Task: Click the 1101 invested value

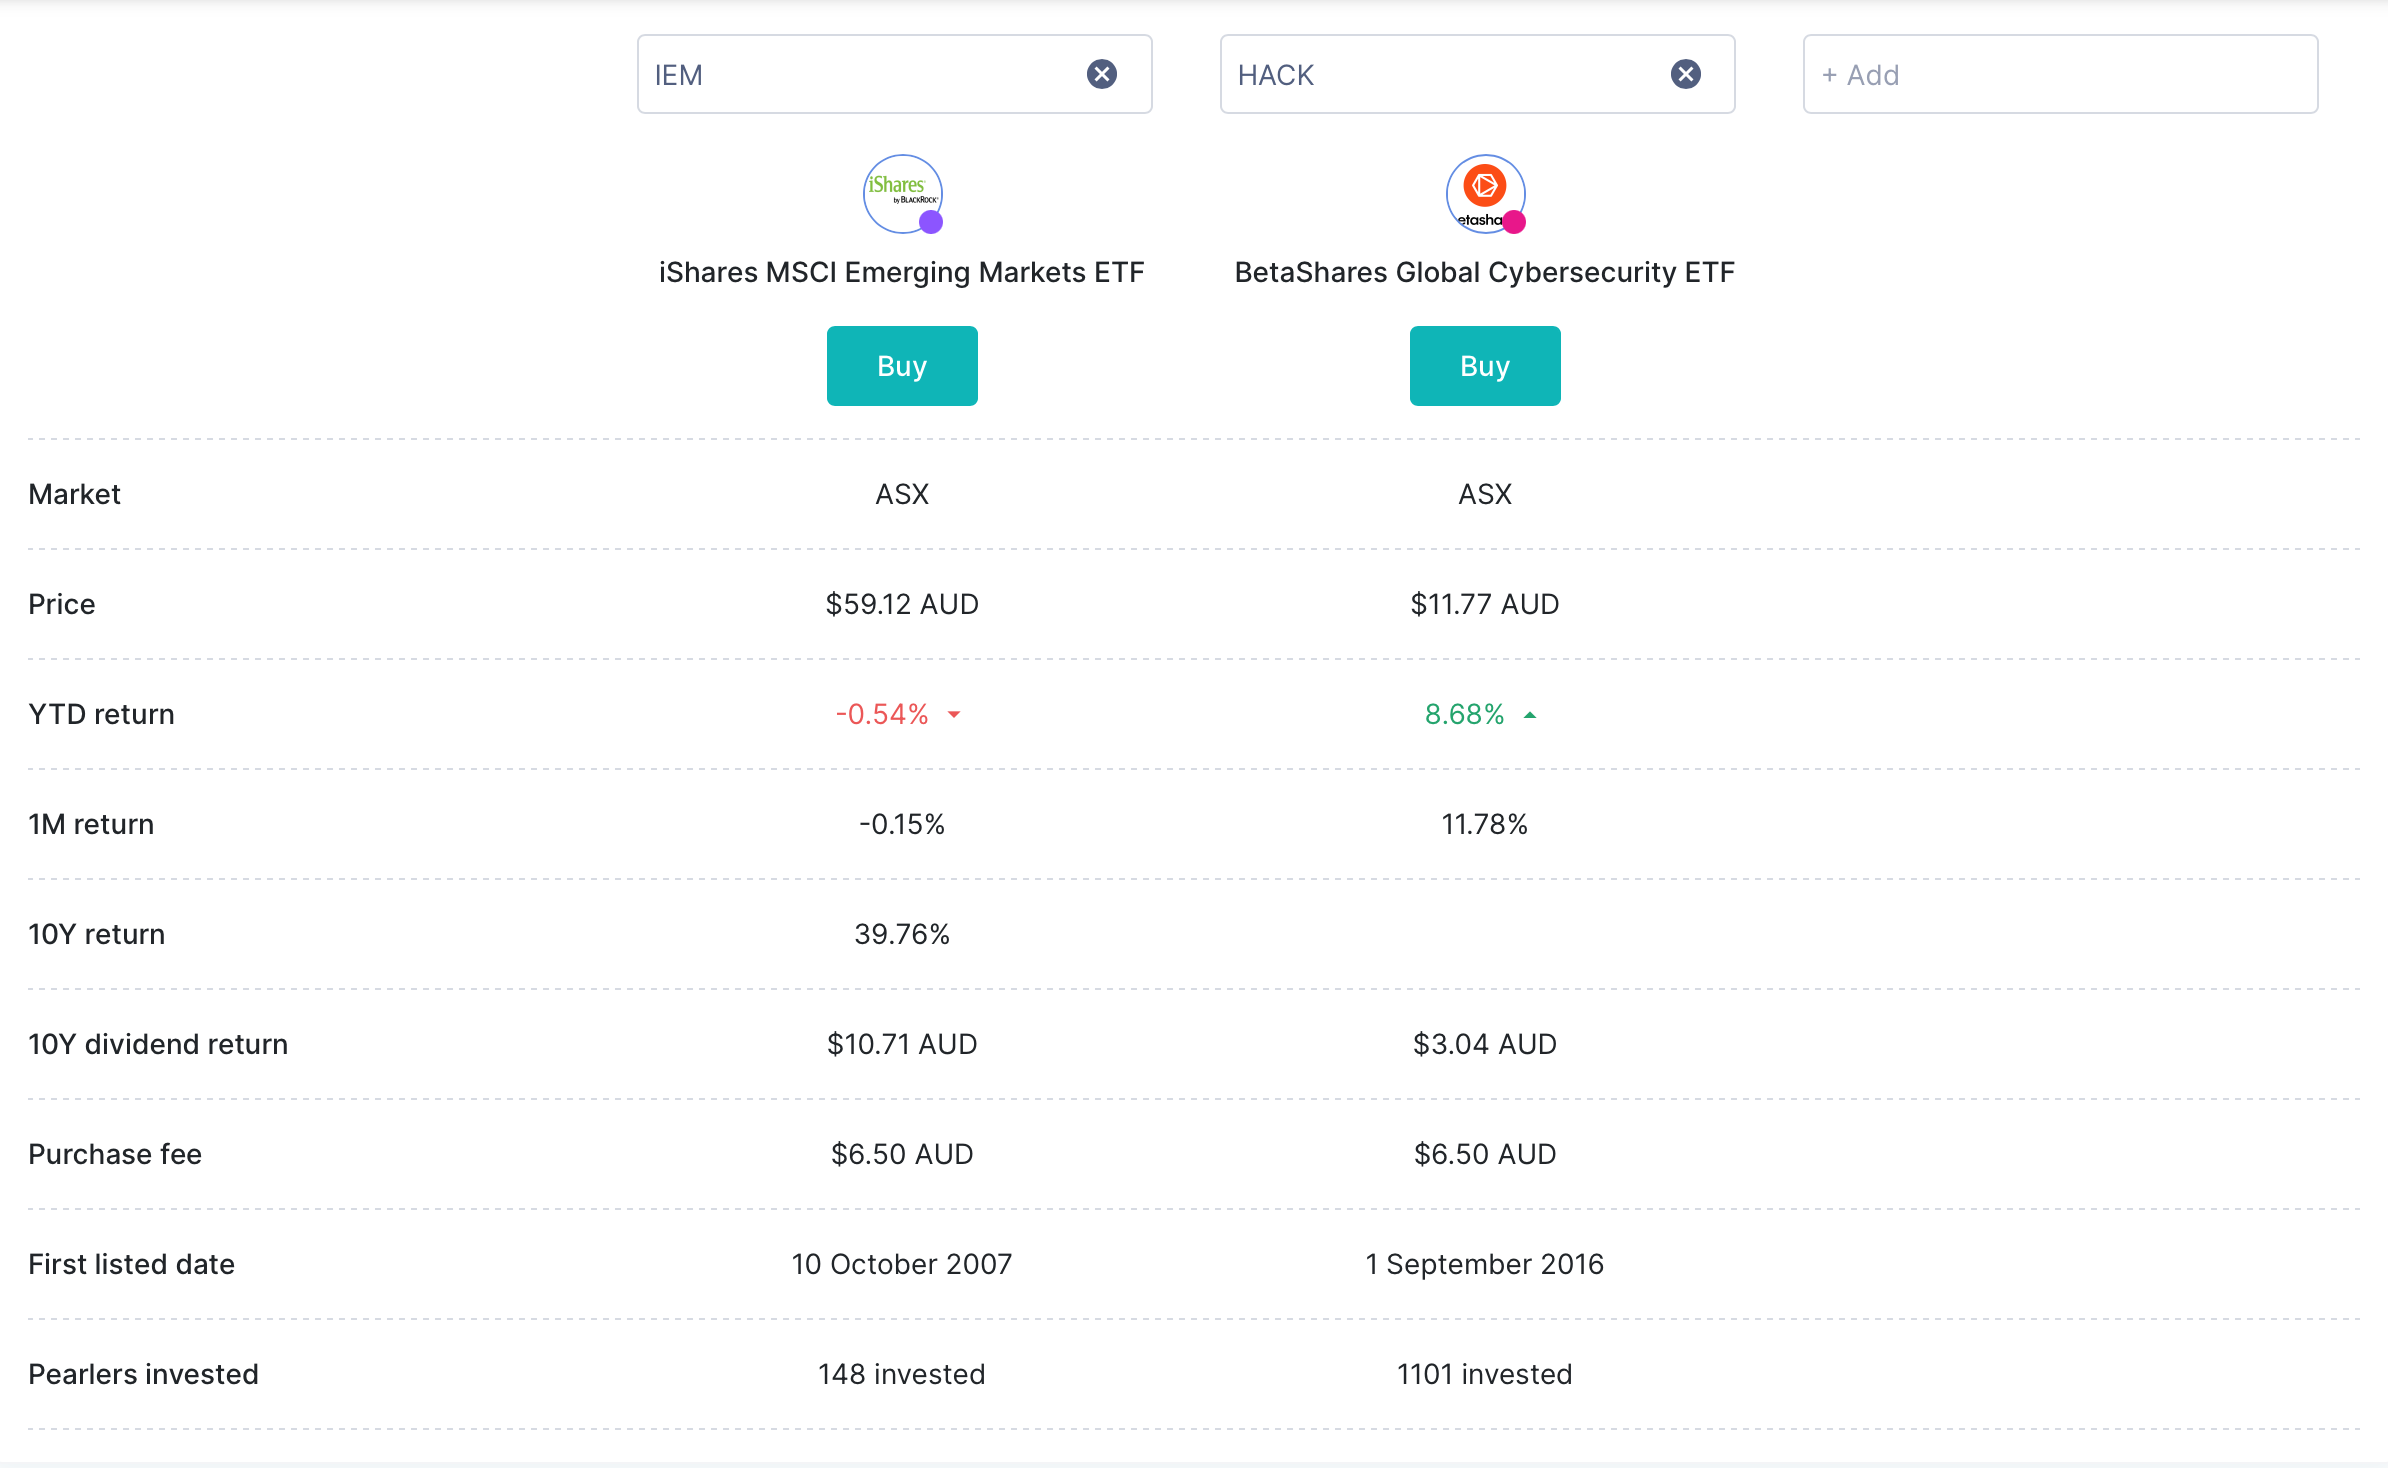Action: pos(1485,1374)
